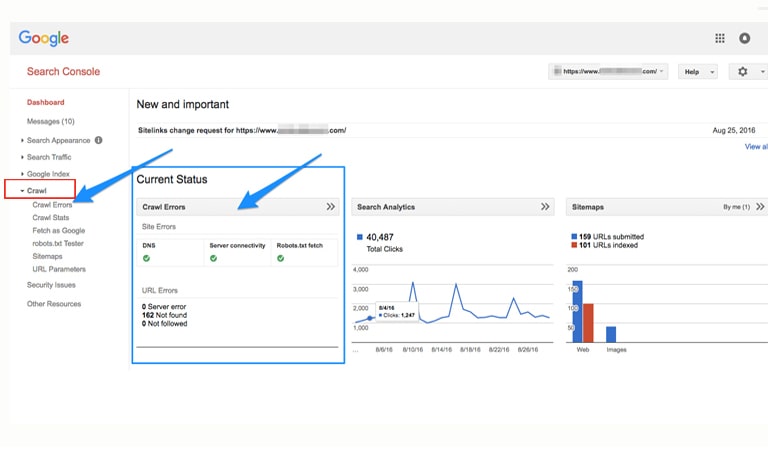Click info icon beside Search Appearance
768x450 pixels.
pos(98,140)
